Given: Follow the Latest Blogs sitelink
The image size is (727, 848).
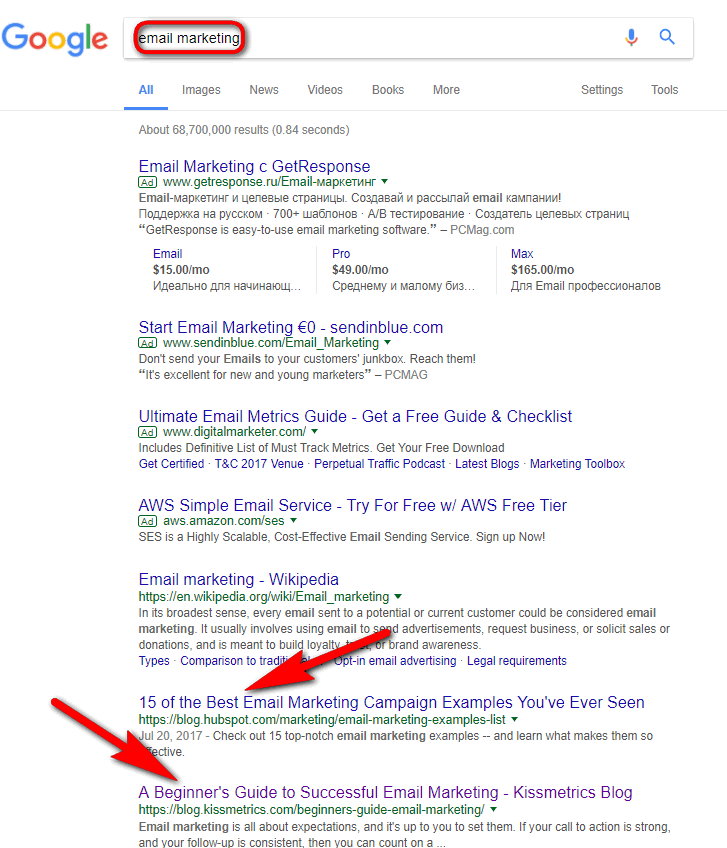Looking at the screenshot, I should click(487, 464).
